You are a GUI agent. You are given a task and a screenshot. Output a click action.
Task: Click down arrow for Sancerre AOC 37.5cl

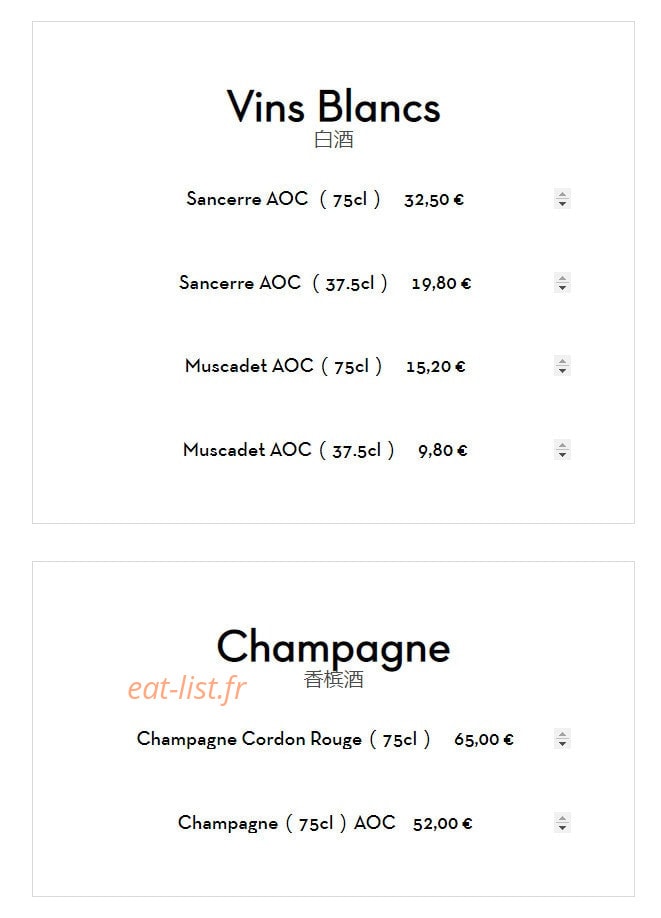pyautogui.click(x=562, y=287)
